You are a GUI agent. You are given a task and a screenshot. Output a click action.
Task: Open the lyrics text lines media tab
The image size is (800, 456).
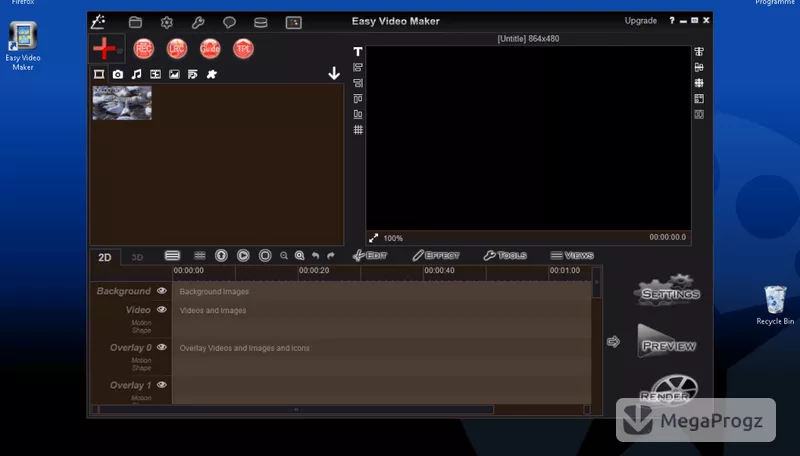pyautogui.click(x=193, y=74)
